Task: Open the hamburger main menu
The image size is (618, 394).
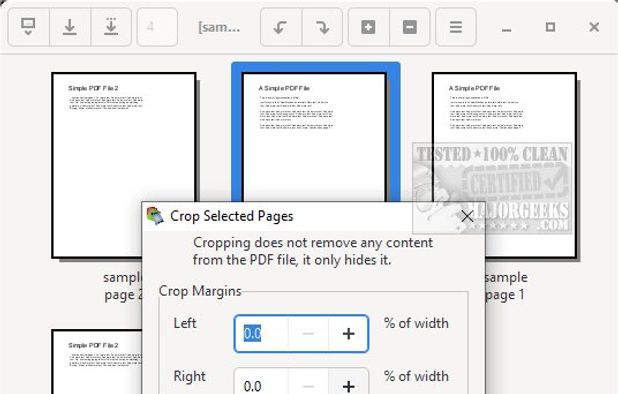Action: pos(456,27)
